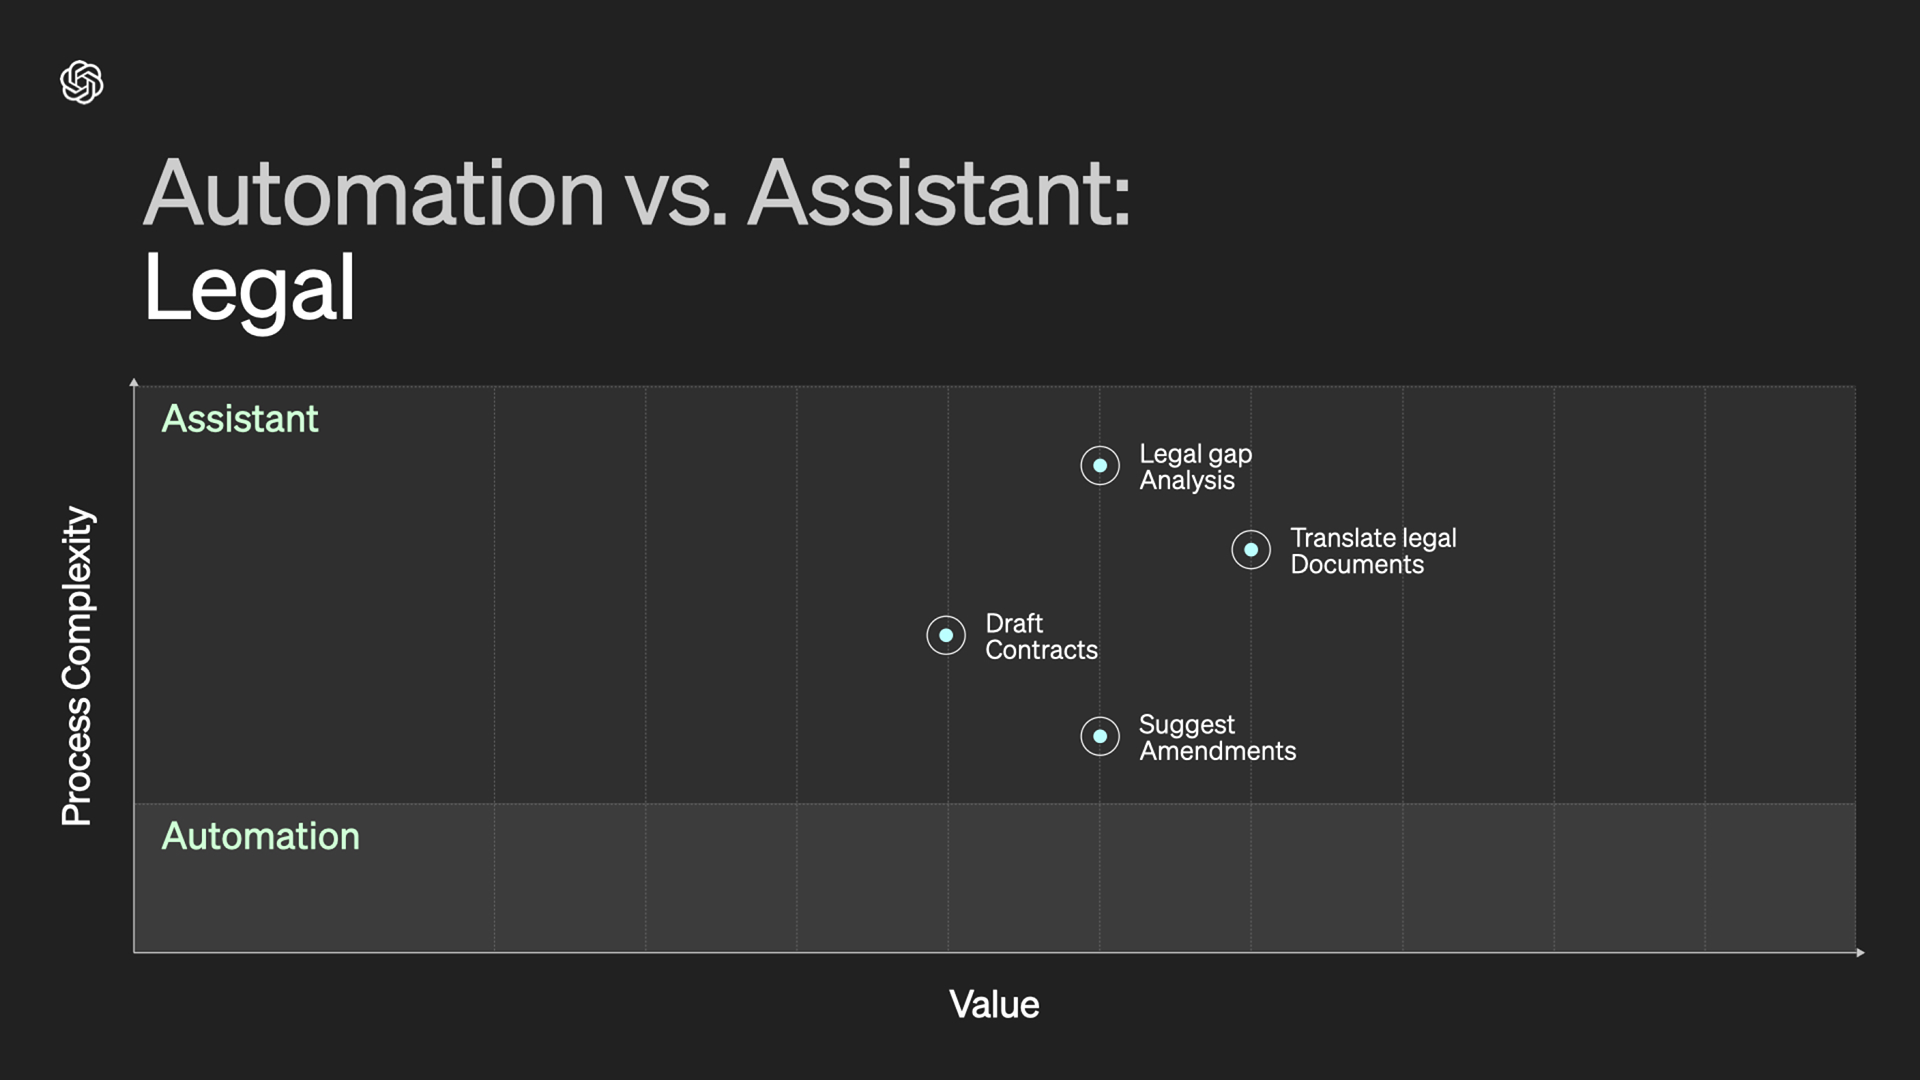The width and height of the screenshot is (1920, 1080).
Task: Select the Automation vs. Assistant heading
Action: pos(637,192)
